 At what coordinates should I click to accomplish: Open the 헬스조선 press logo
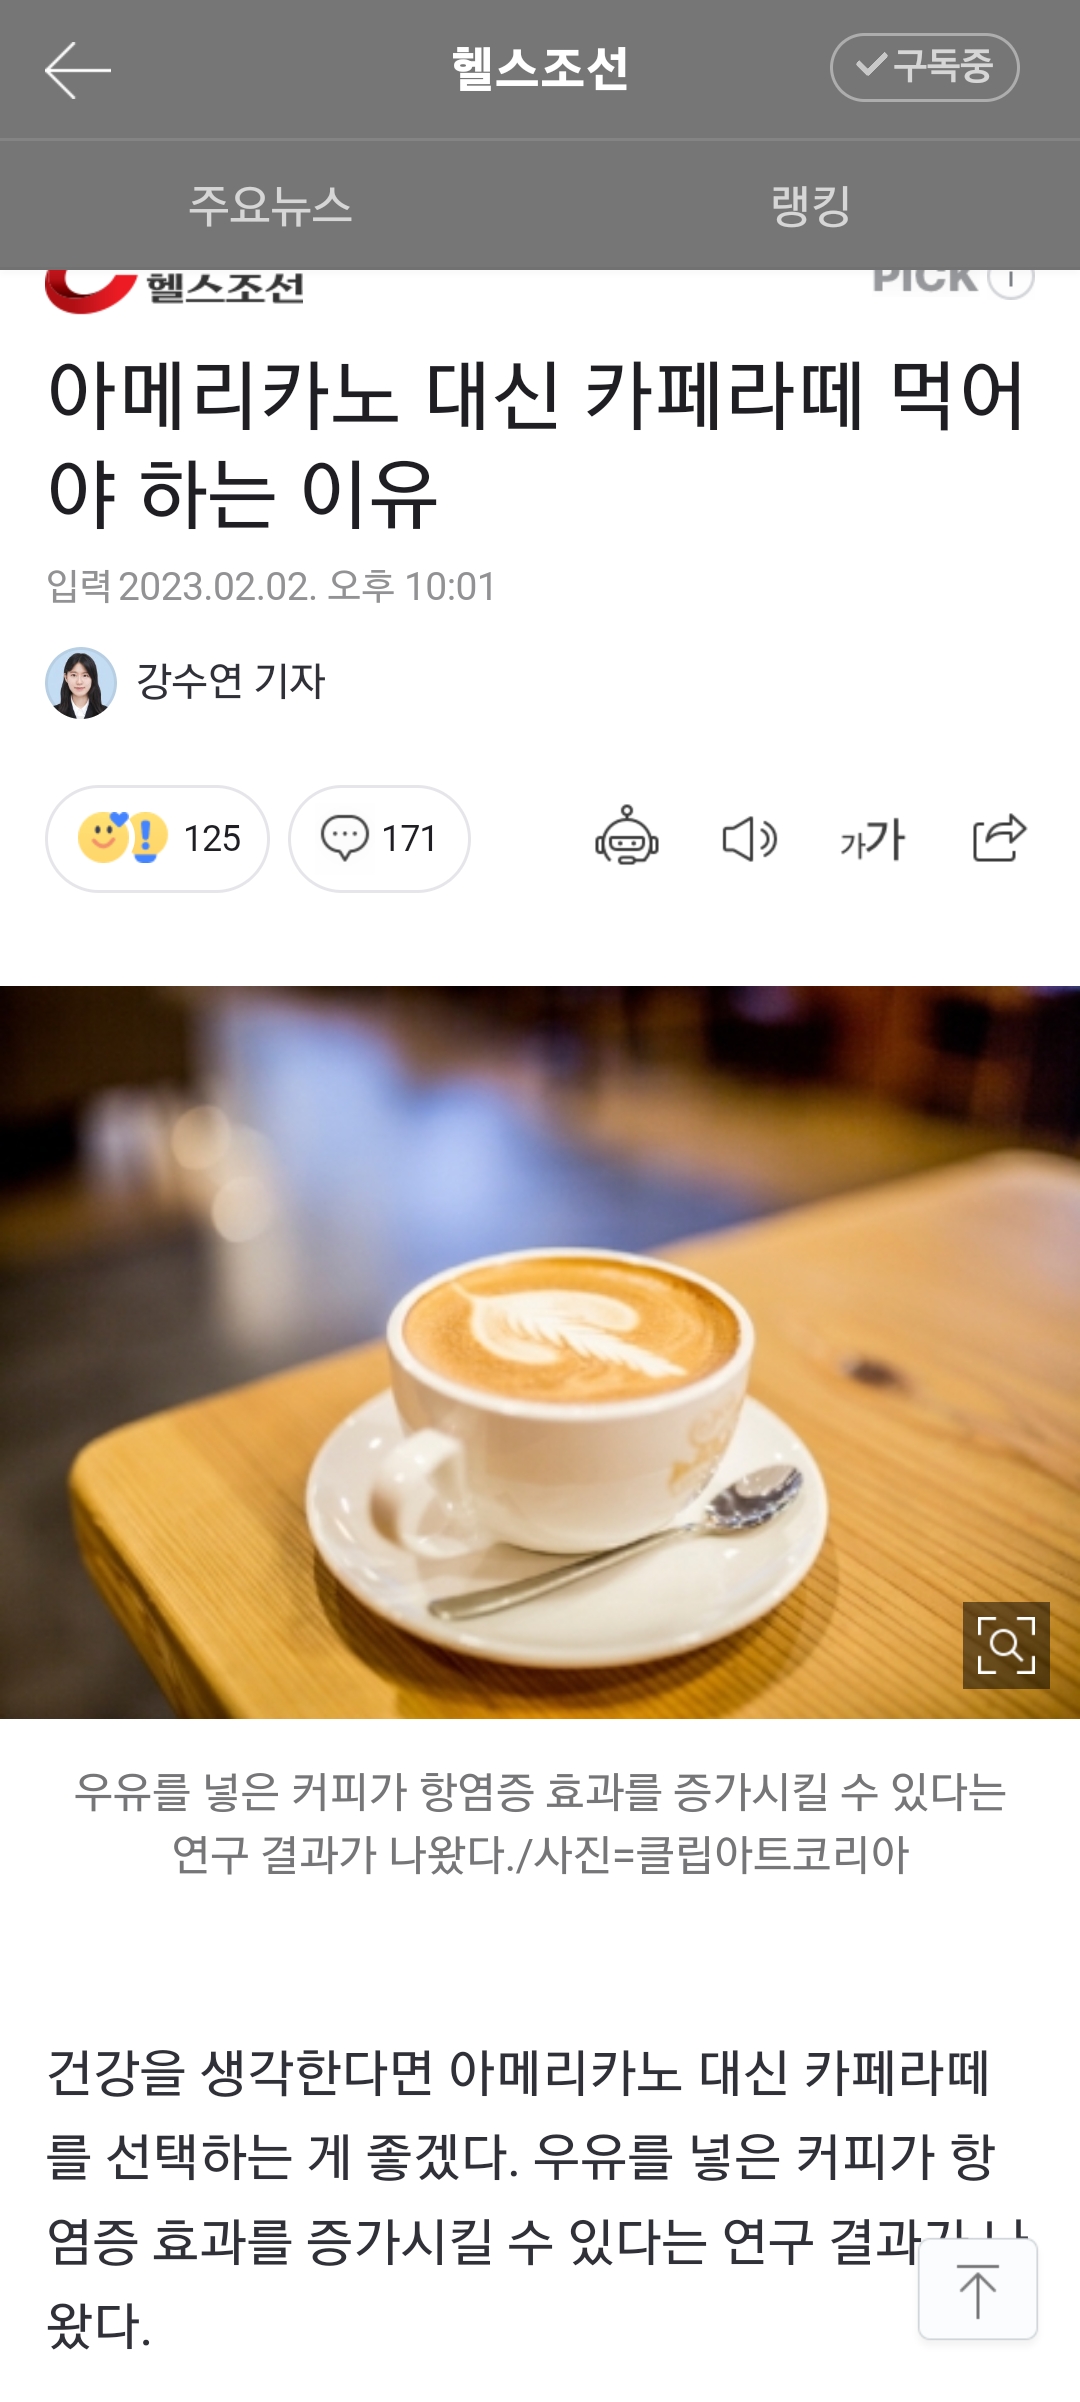pos(174,290)
